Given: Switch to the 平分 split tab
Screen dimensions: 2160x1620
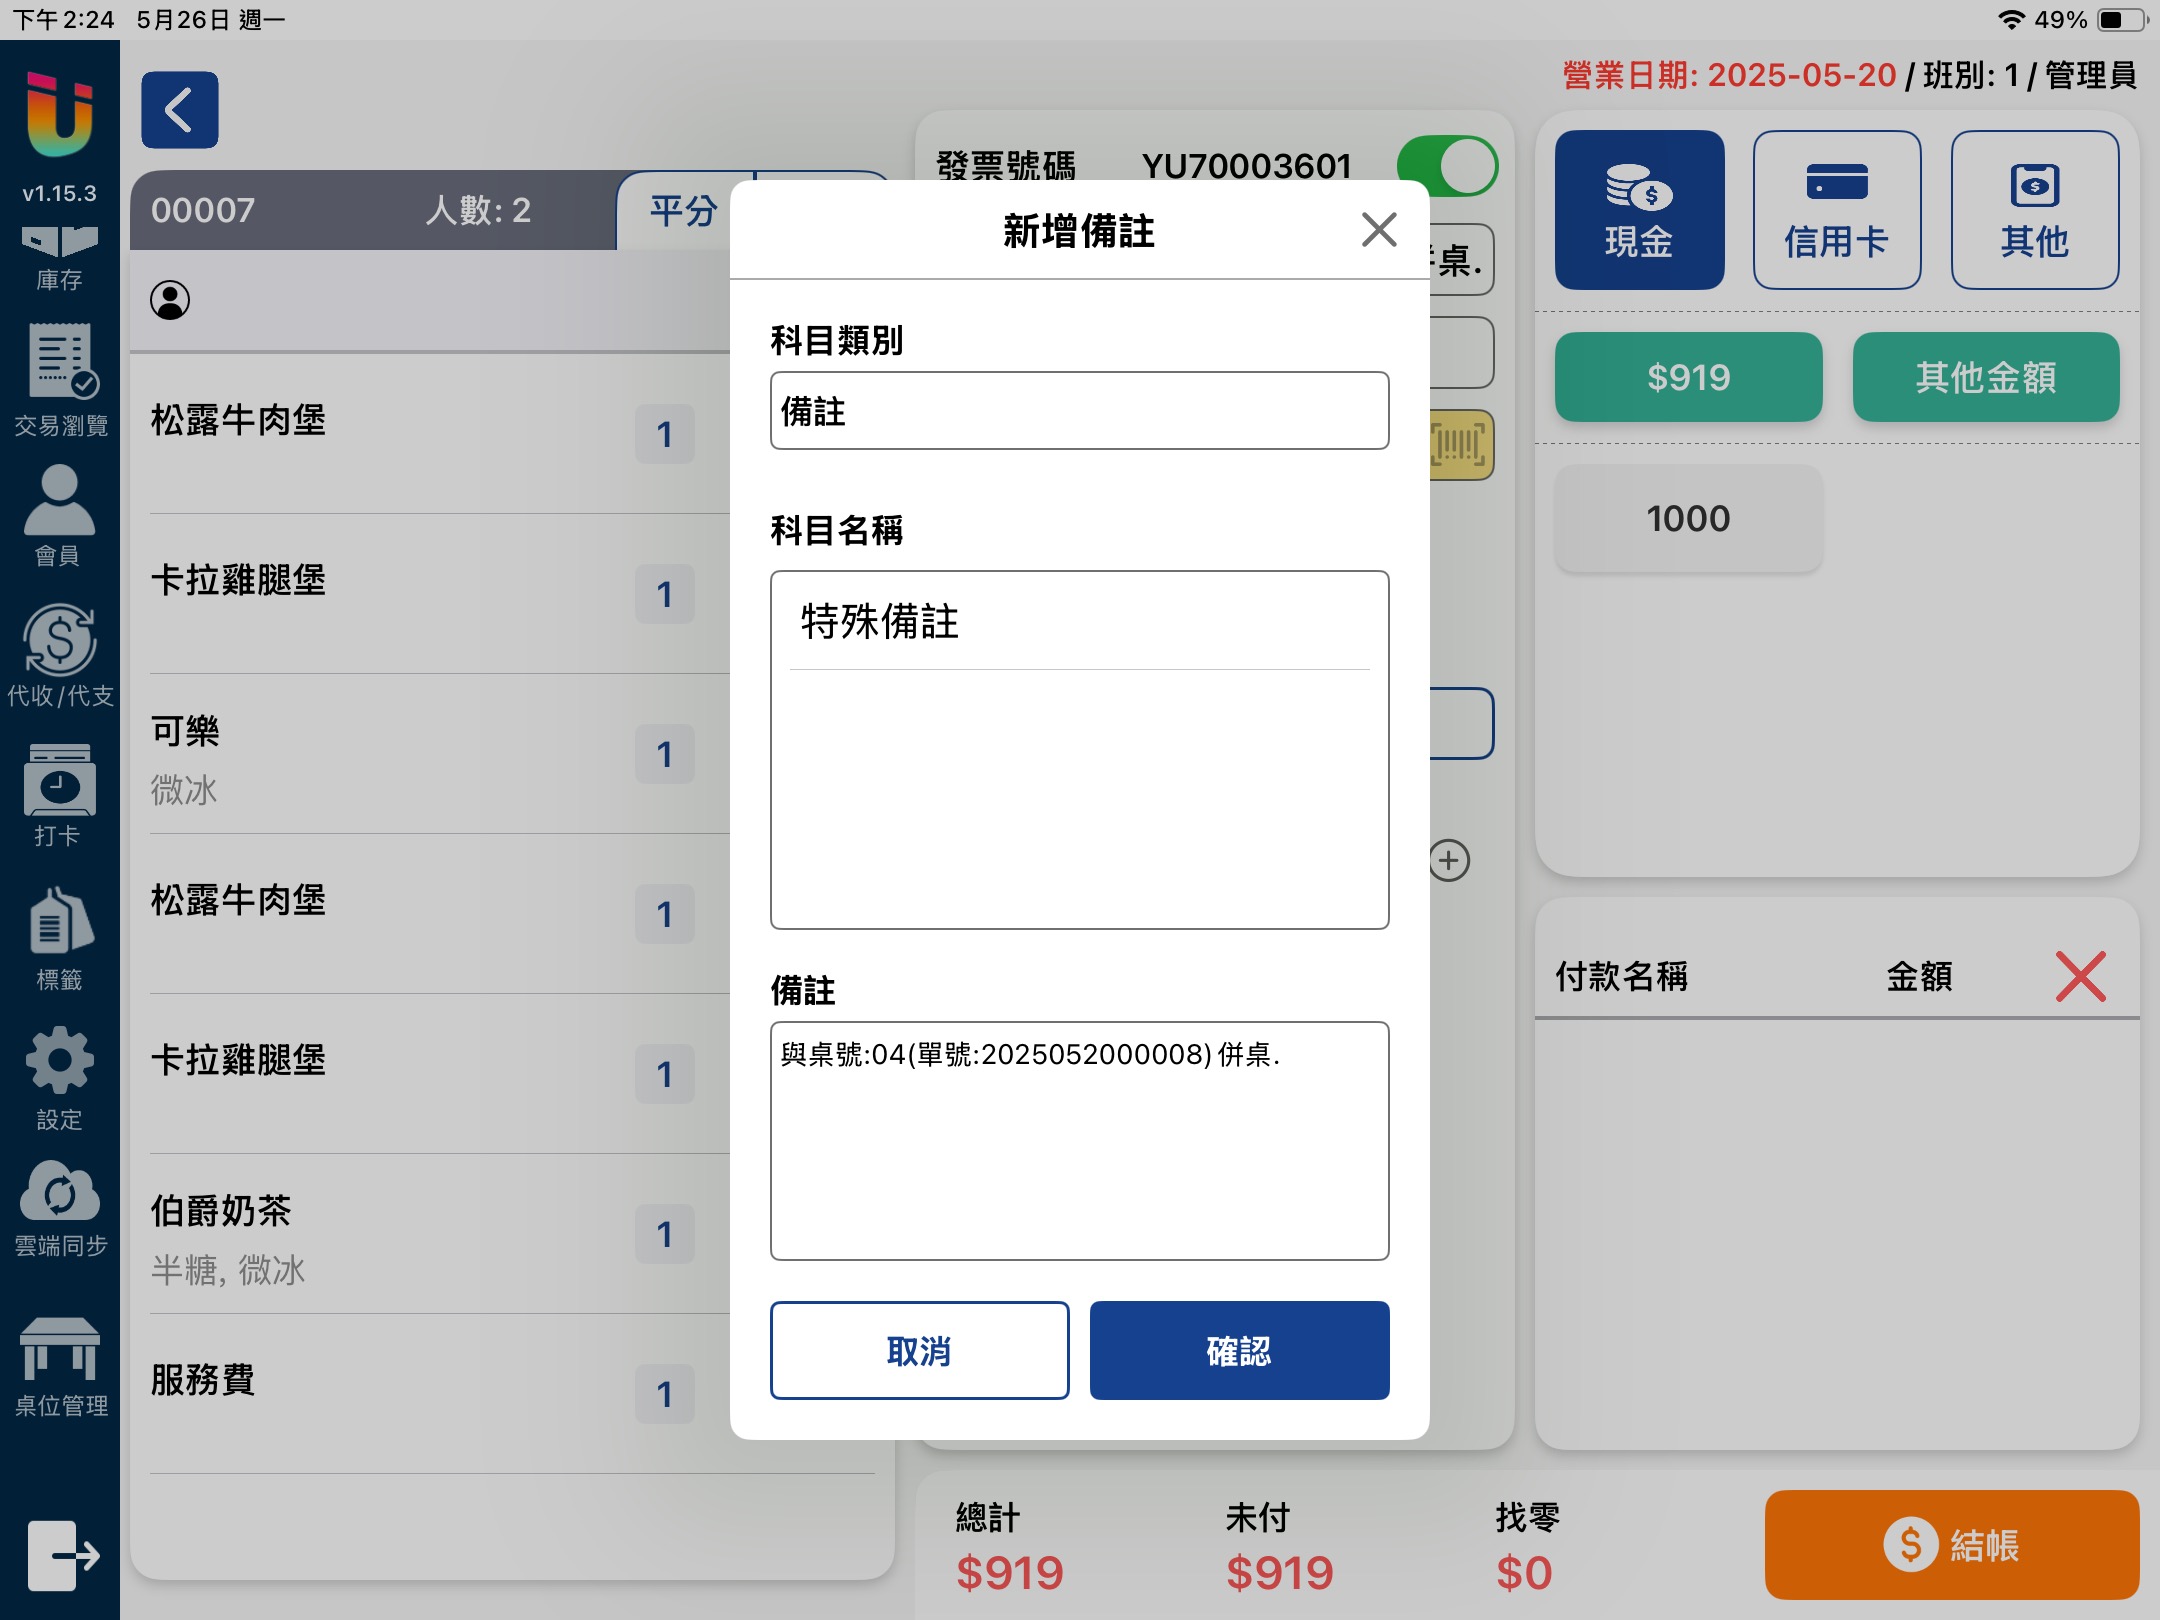Looking at the screenshot, I should point(684,211).
